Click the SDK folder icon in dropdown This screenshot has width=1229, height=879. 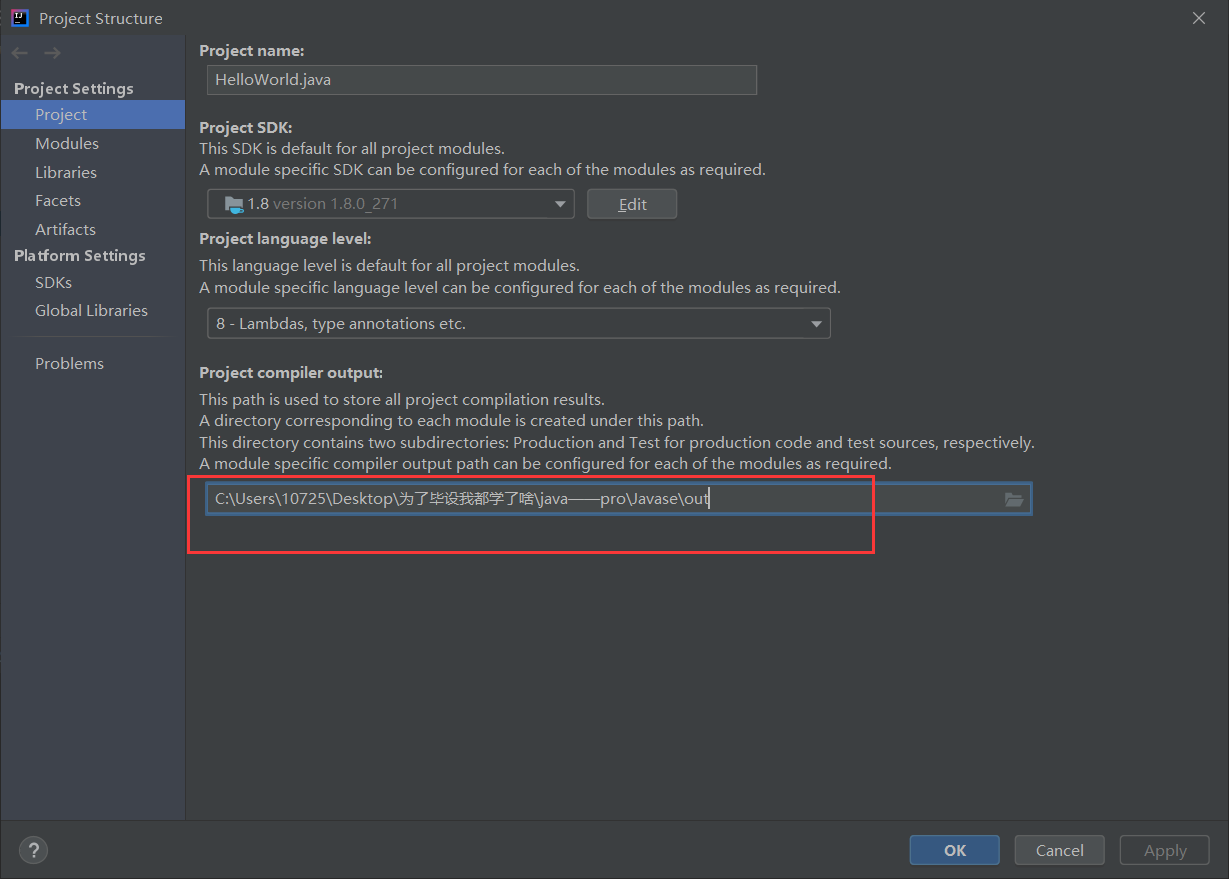point(234,204)
